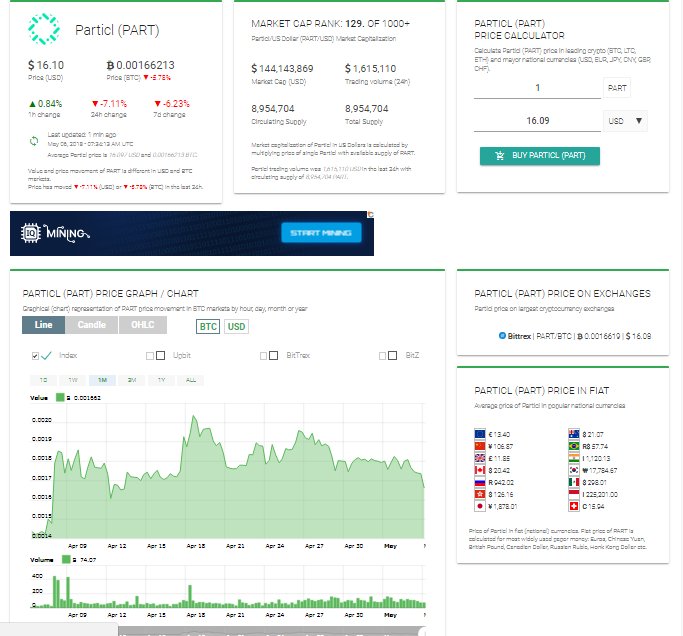Select the 3M time range
The height and width of the screenshot is (636, 683).
pyautogui.click(x=132, y=380)
